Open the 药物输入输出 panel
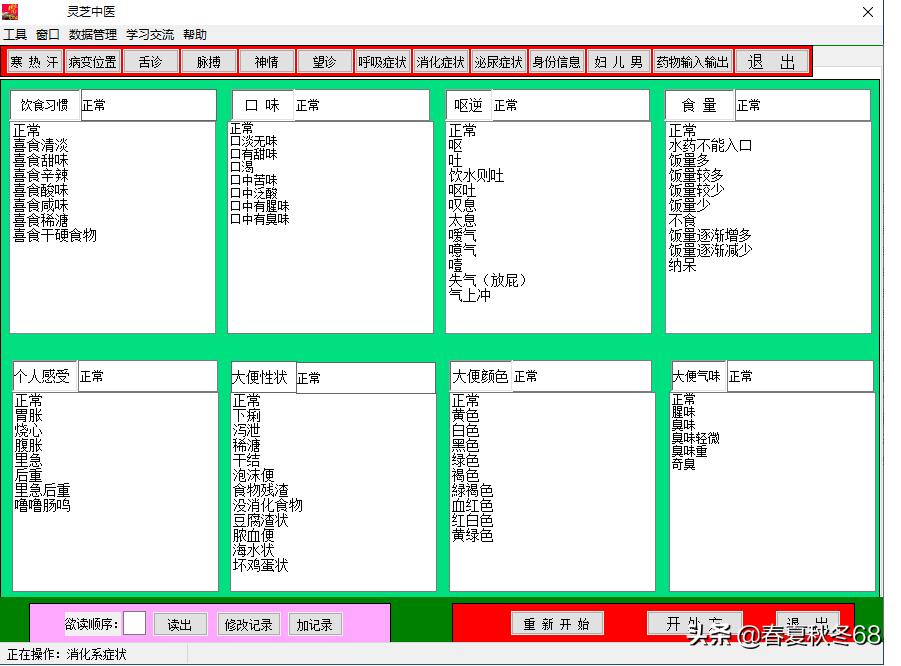Viewport: 901px width, 666px height. pyautogui.click(x=690, y=60)
